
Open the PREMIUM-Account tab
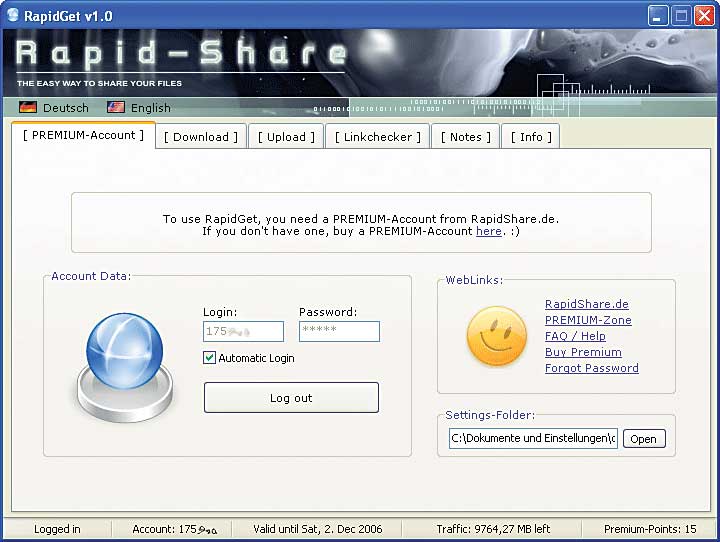(84, 136)
